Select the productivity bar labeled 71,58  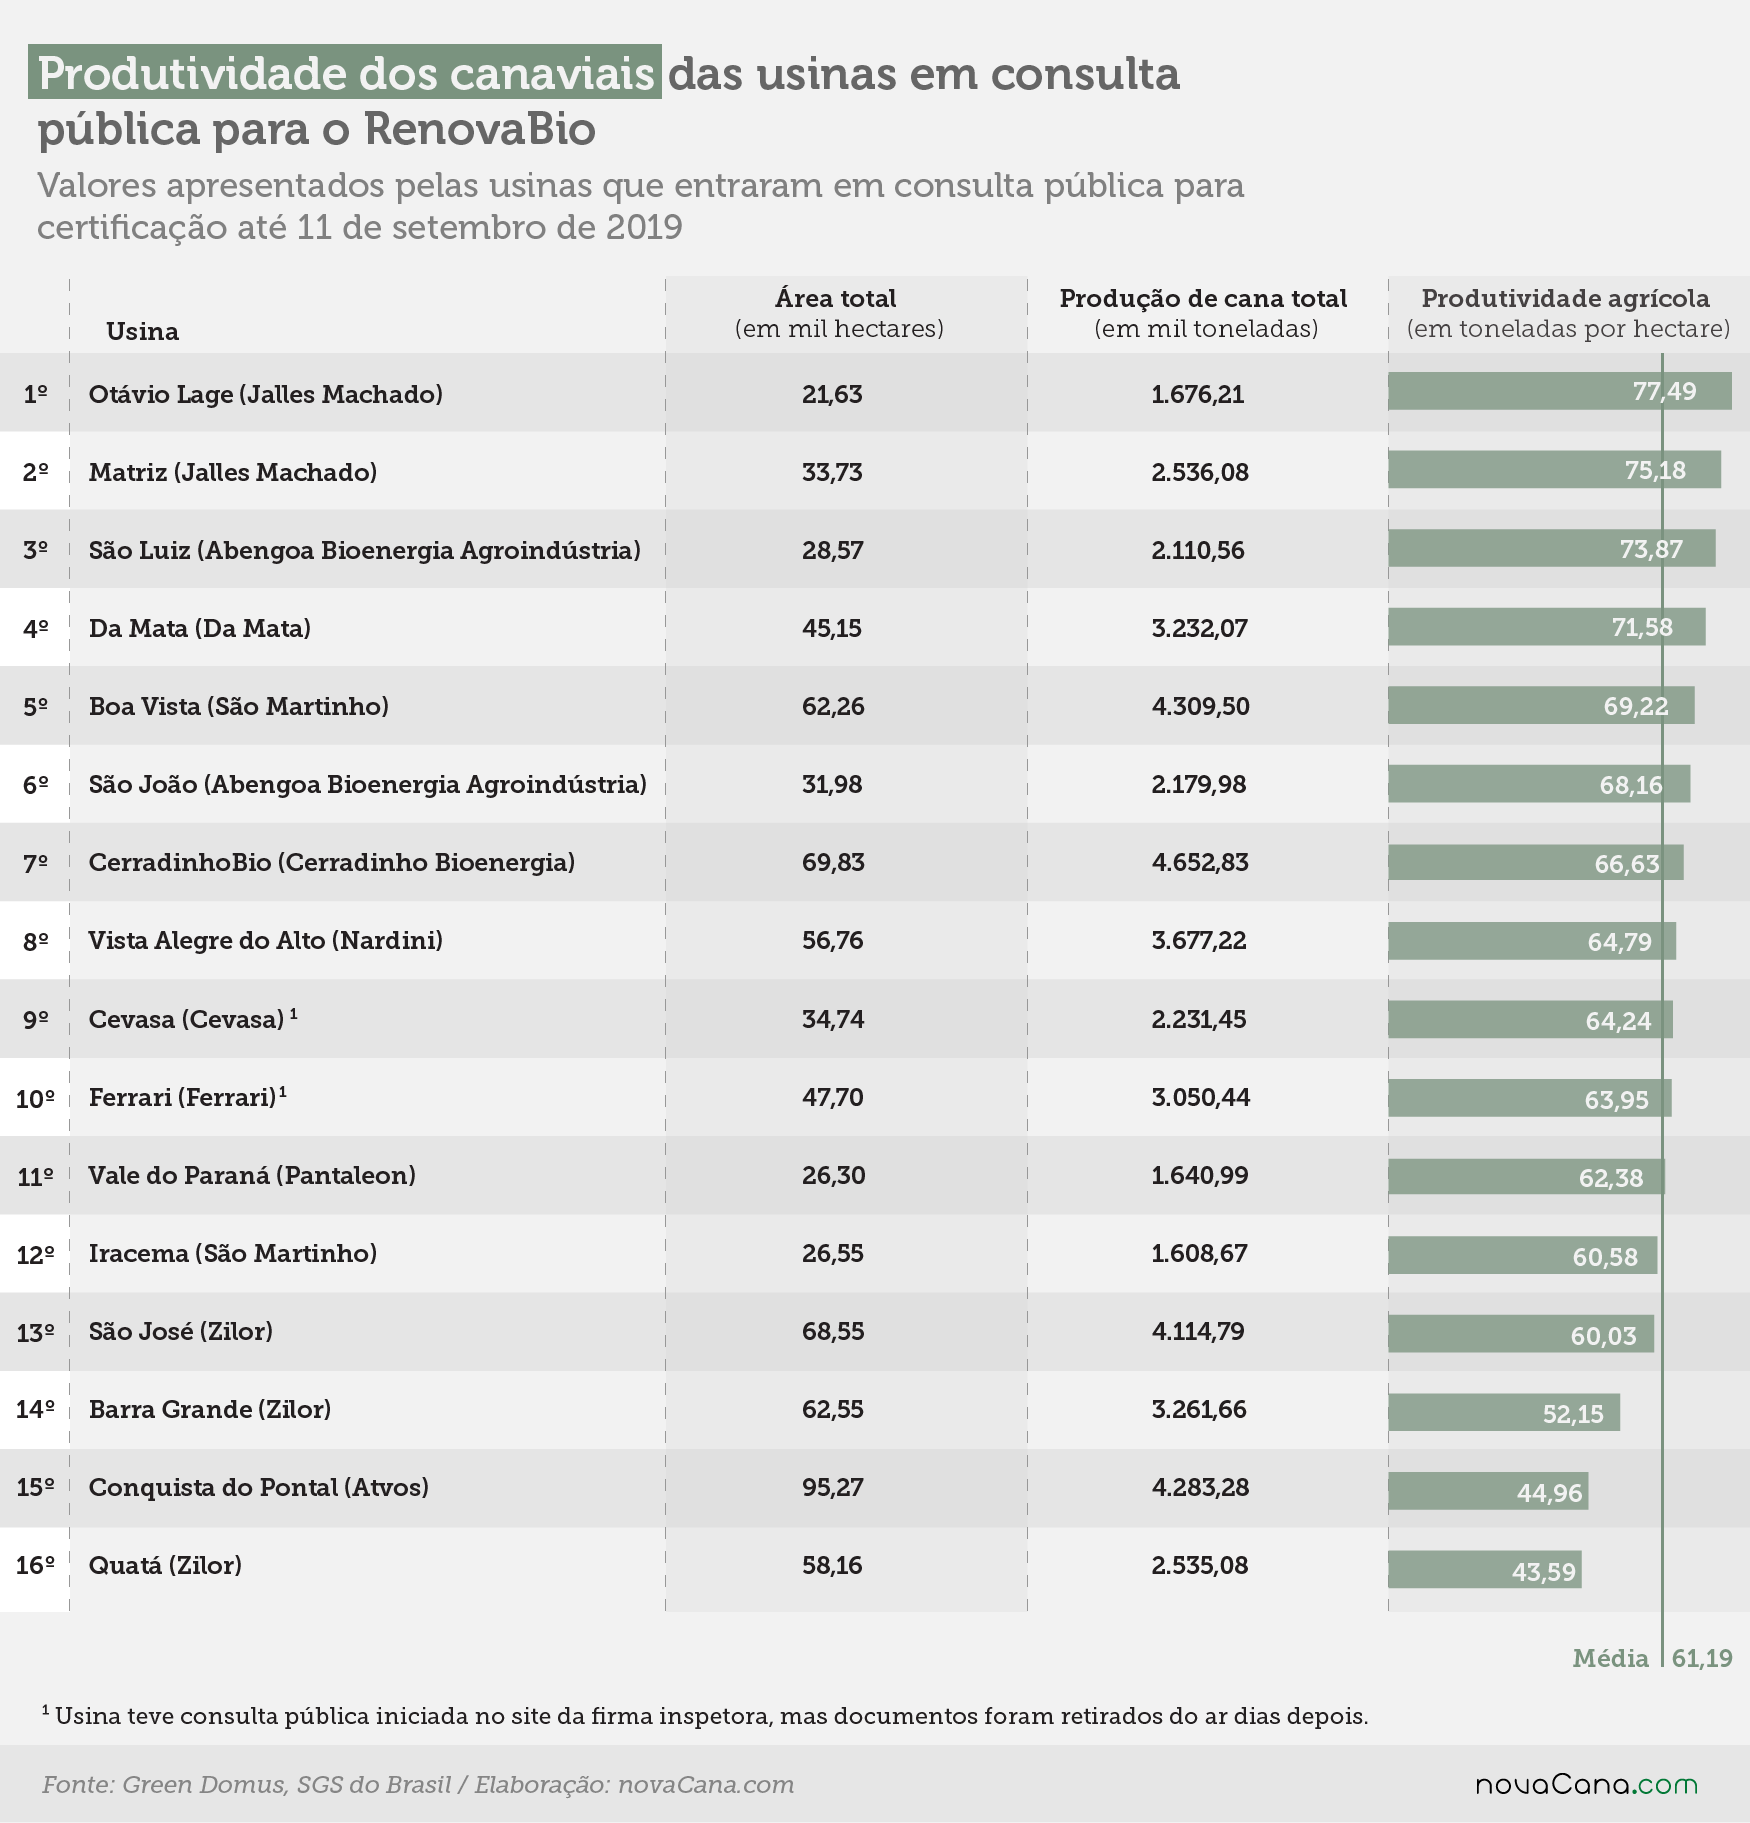(x=1547, y=627)
